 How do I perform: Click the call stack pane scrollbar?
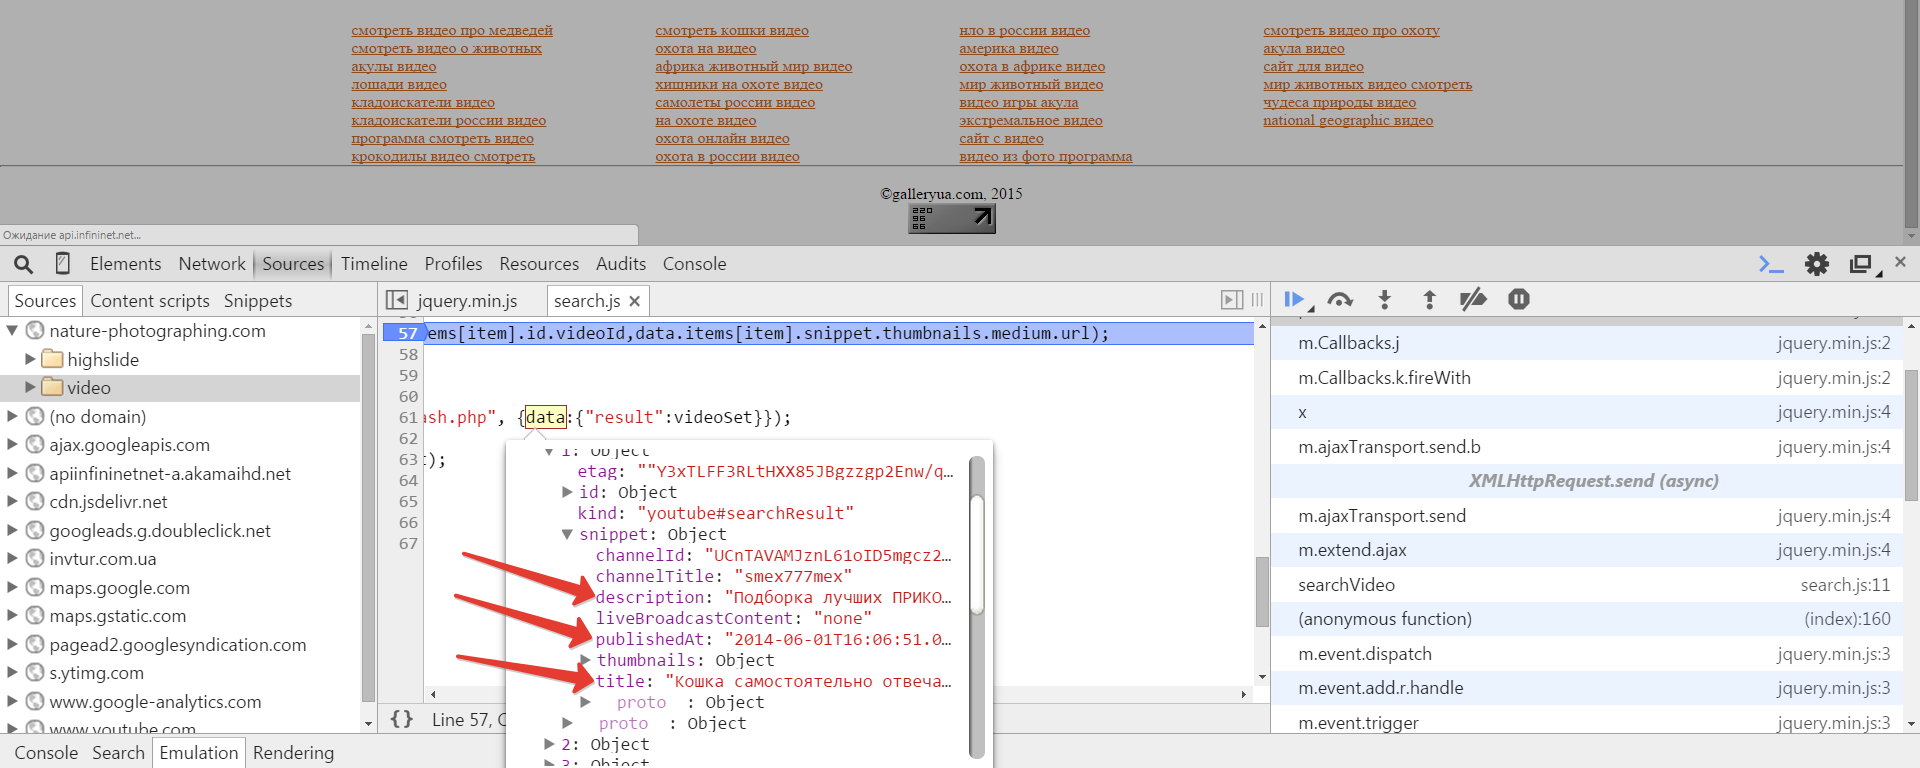[1912, 435]
